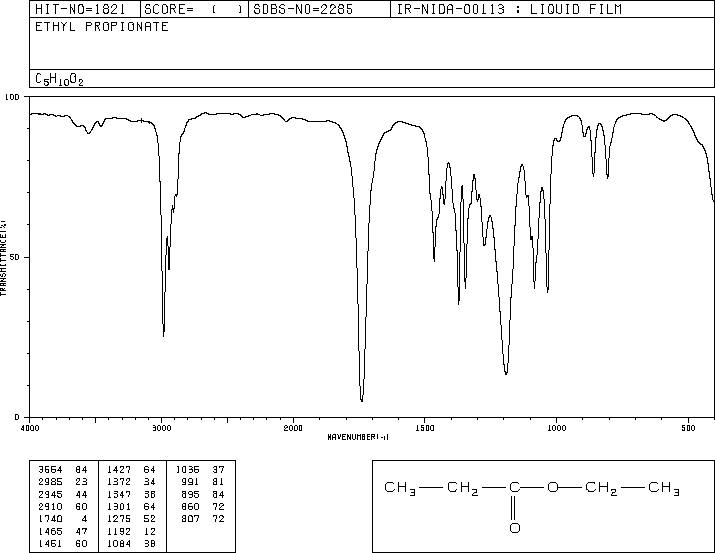
Task: Select peak table entry 1301
Action: 119,506
